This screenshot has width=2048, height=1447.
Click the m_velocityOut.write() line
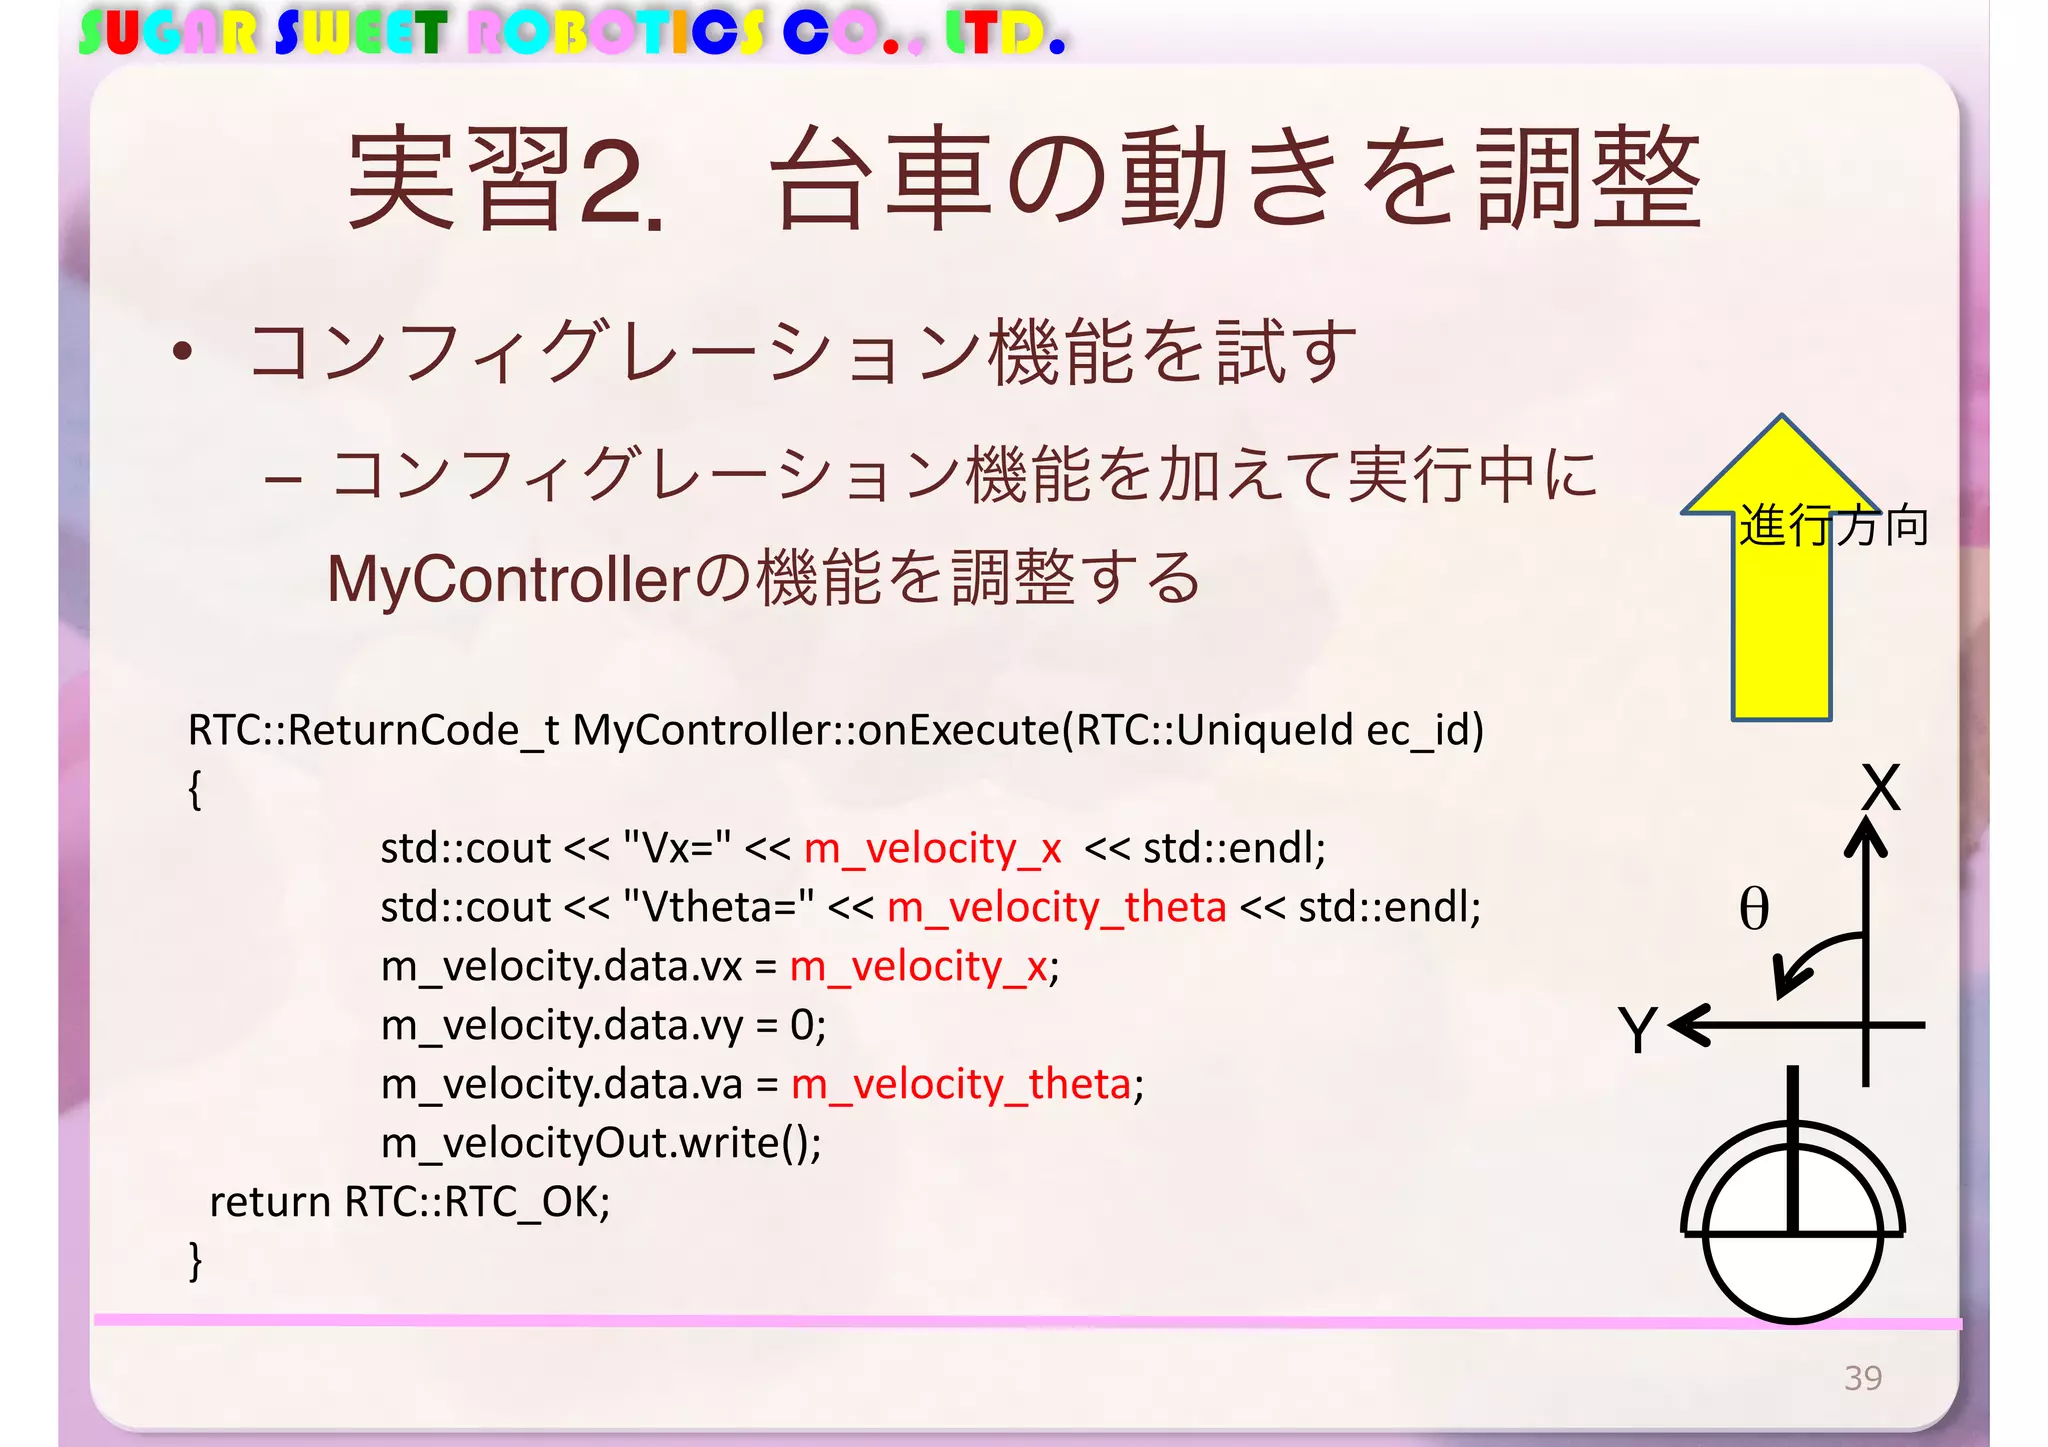coord(601,1143)
